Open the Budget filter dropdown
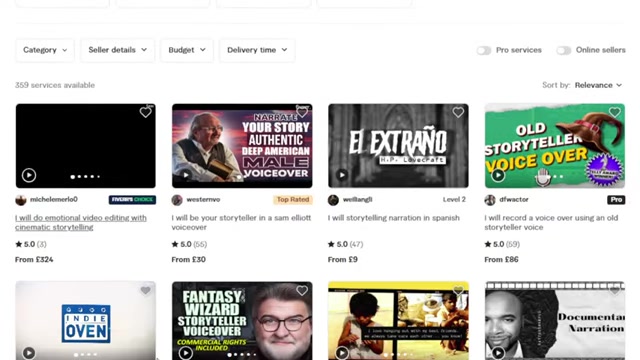Image resolution: width=640 pixels, height=360 pixels. pos(187,50)
